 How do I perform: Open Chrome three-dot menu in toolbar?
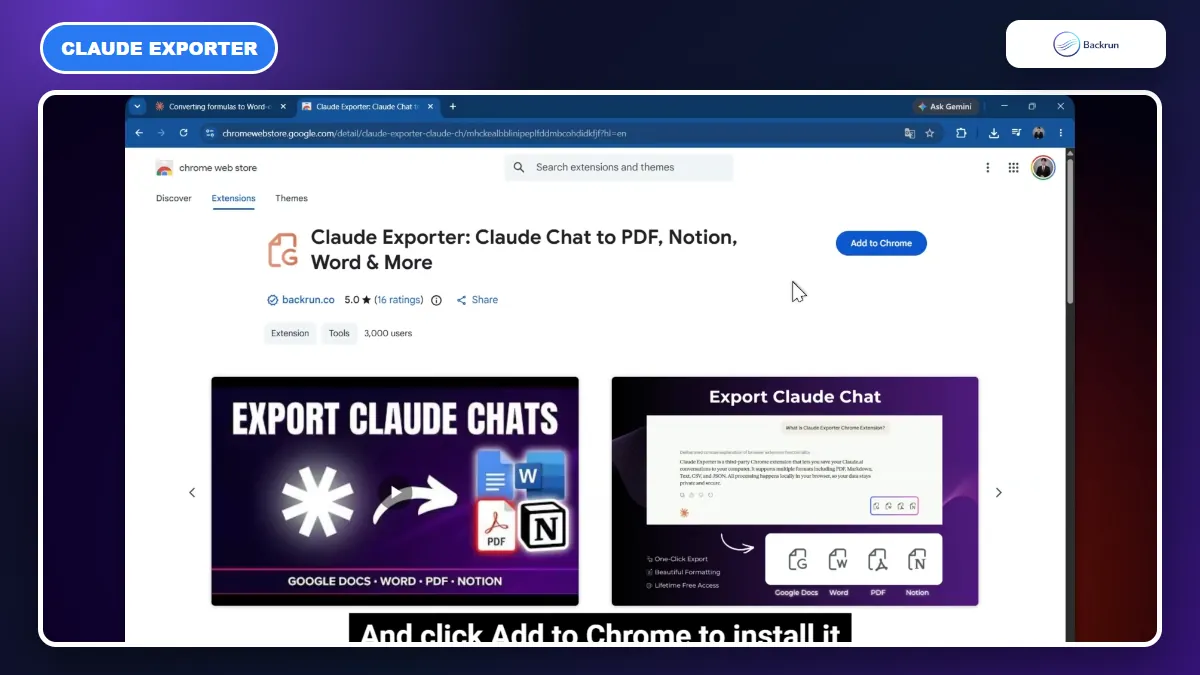point(1060,133)
